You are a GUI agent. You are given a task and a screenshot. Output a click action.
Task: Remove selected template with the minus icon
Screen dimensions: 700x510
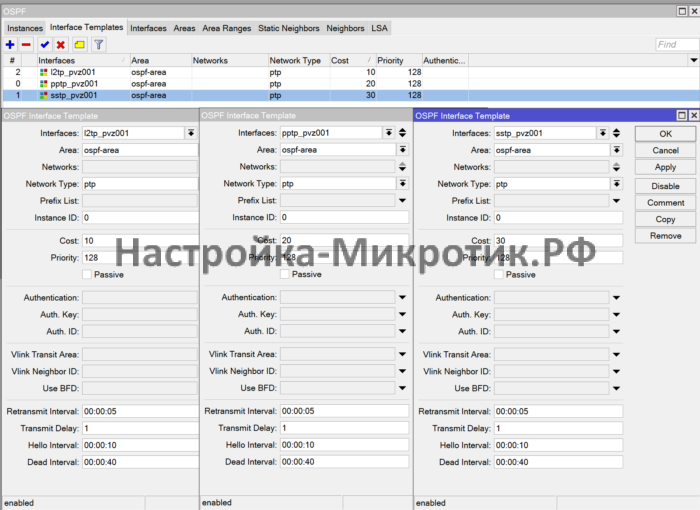point(26,45)
